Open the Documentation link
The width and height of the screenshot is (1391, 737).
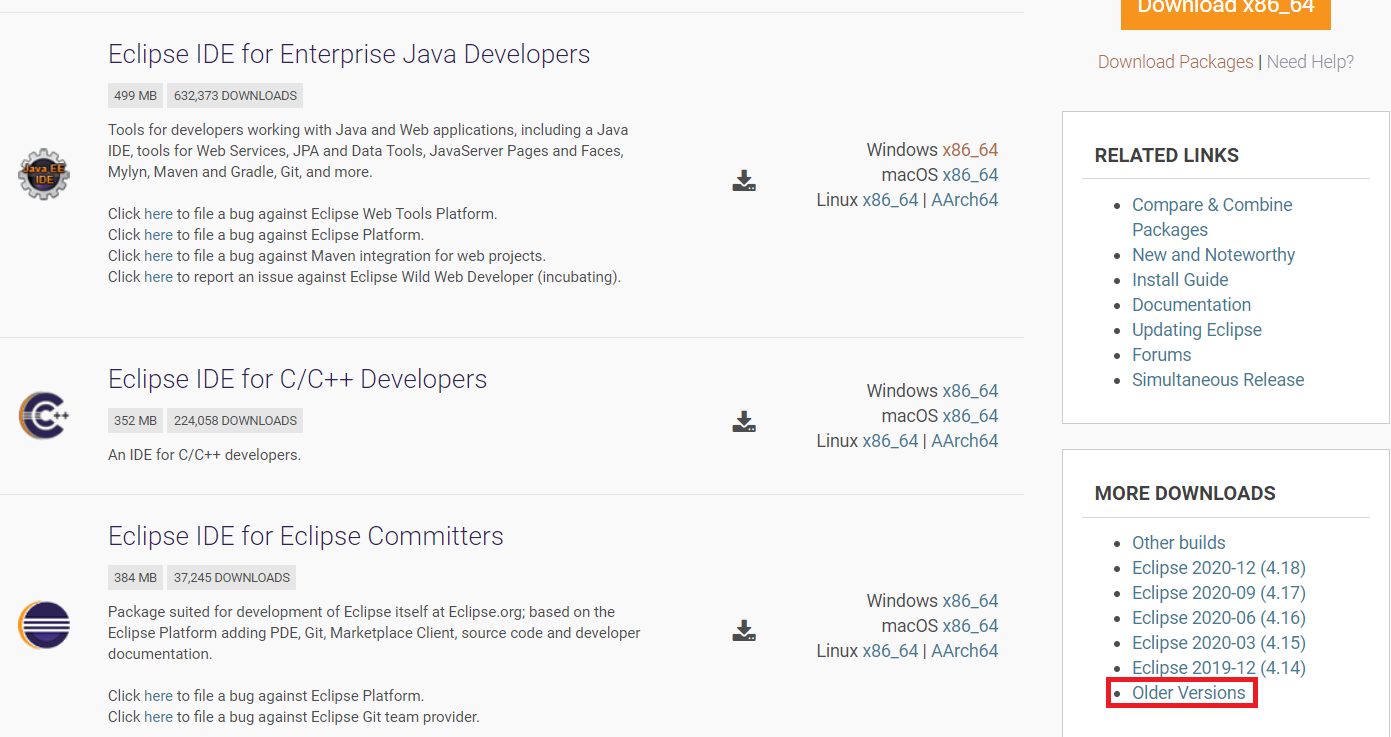click(x=1191, y=305)
